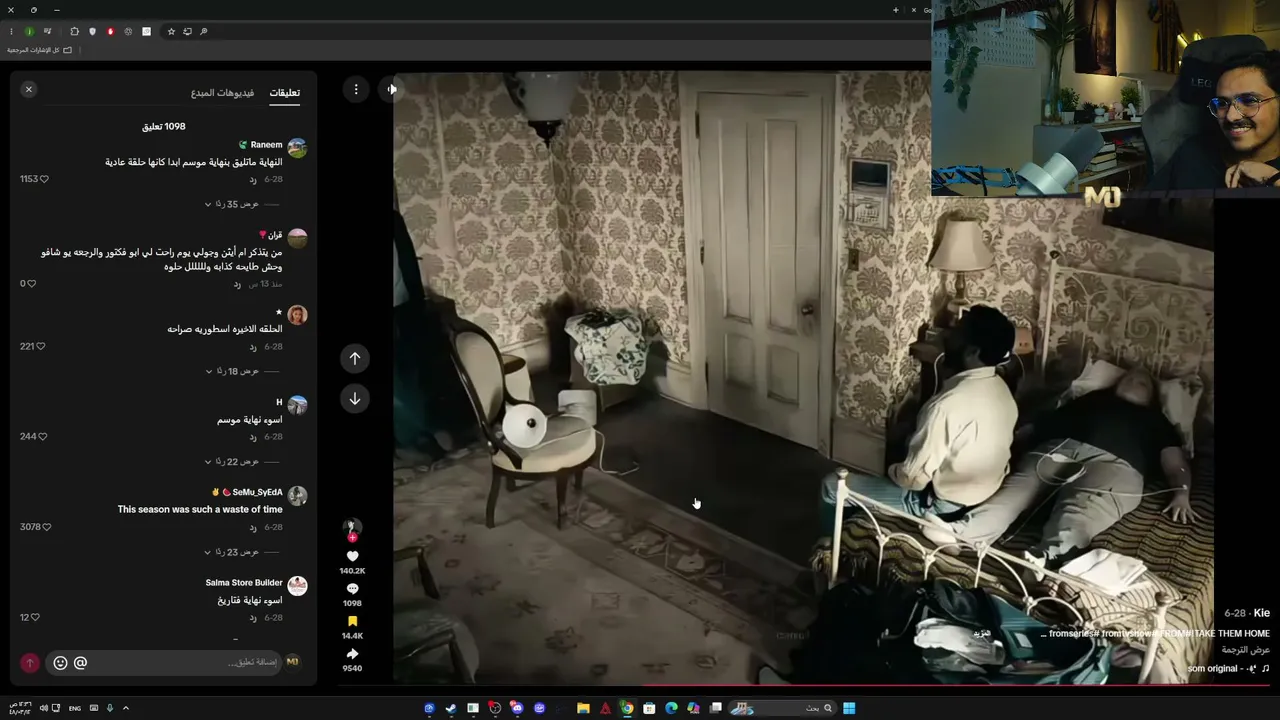The height and width of the screenshot is (720, 1280).
Task: Expand 22 replies under H's comment
Action: pyautogui.click(x=232, y=462)
